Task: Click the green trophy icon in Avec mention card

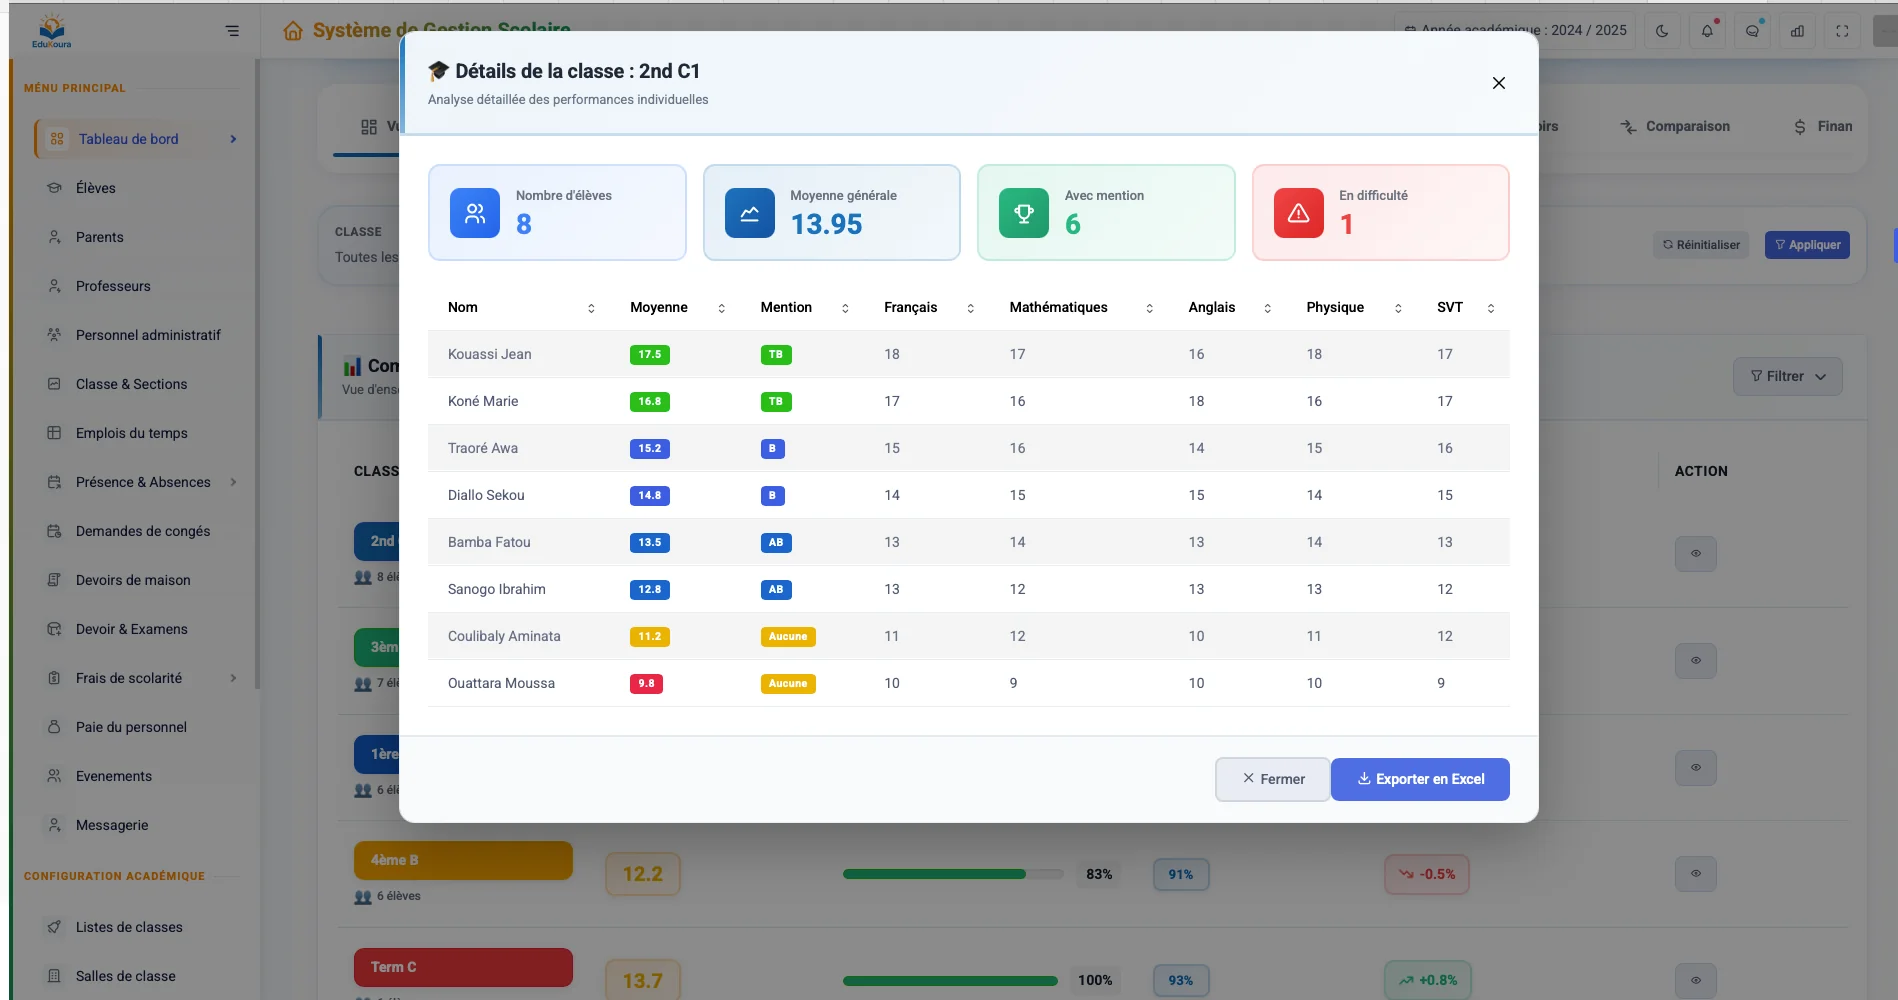Action: point(1023,213)
